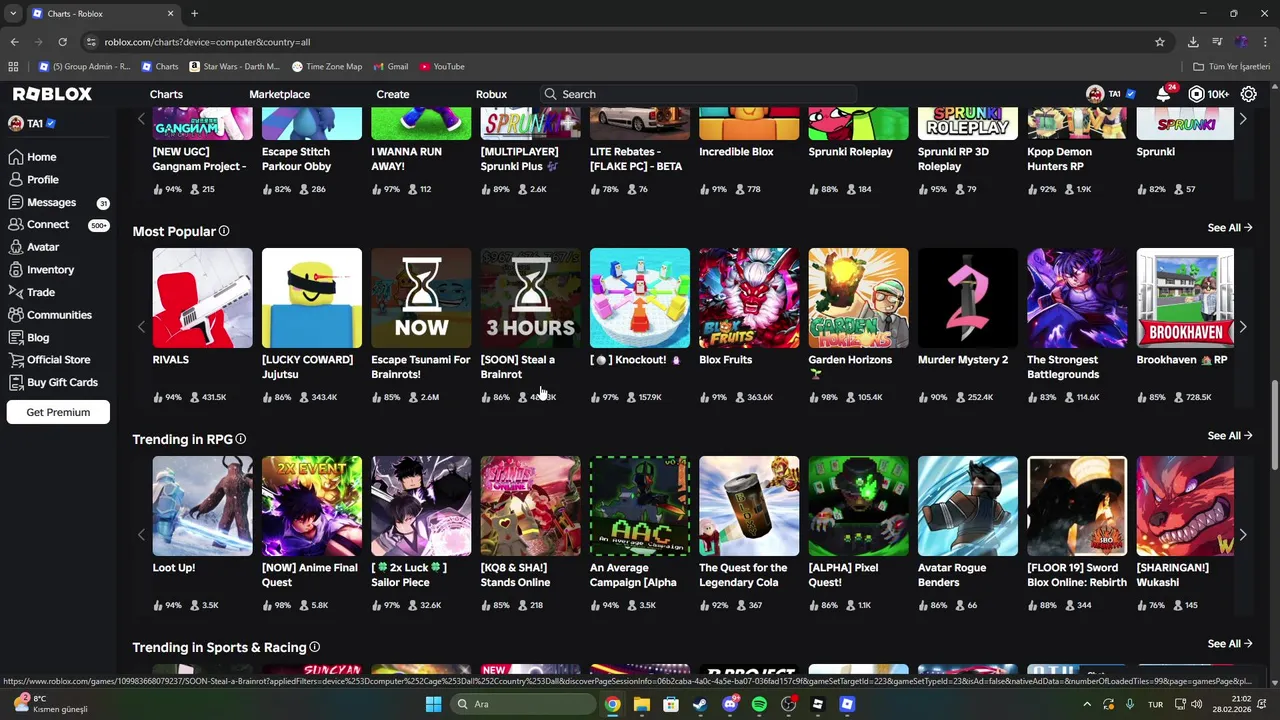
Task: Open the Windows Start button
Action: coord(433,704)
